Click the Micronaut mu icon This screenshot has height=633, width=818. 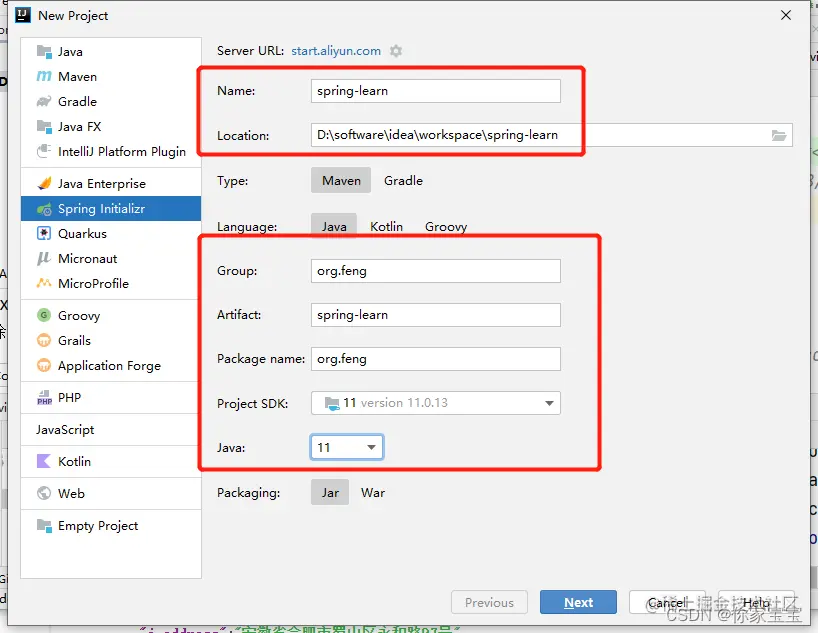coord(44,258)
